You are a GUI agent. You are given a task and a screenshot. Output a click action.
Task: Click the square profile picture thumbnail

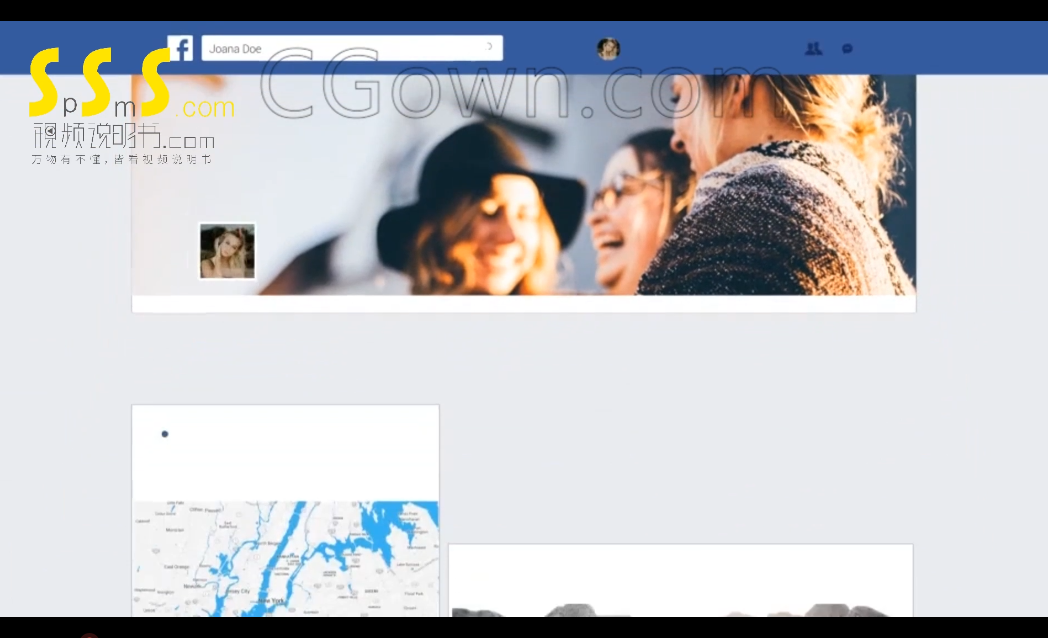pos(227,251)
